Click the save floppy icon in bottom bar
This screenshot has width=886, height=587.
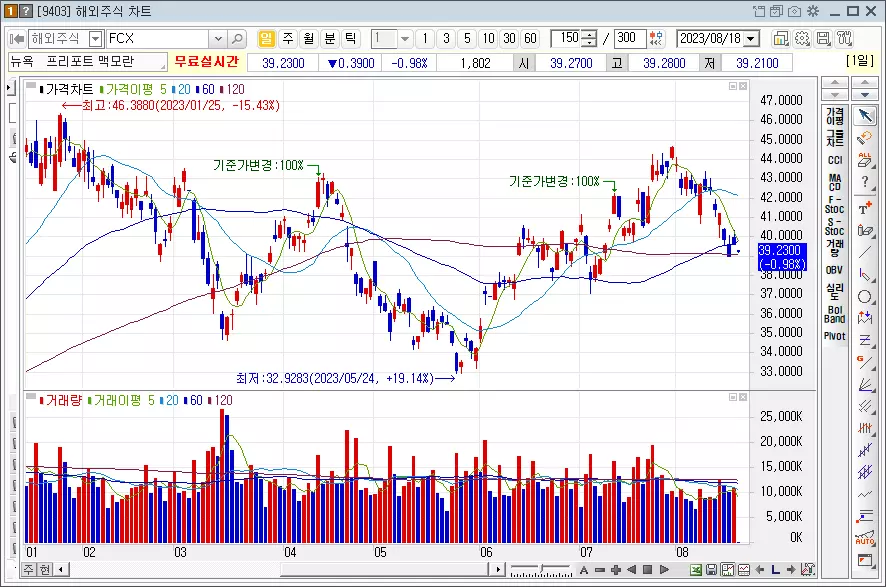[711, 569]
